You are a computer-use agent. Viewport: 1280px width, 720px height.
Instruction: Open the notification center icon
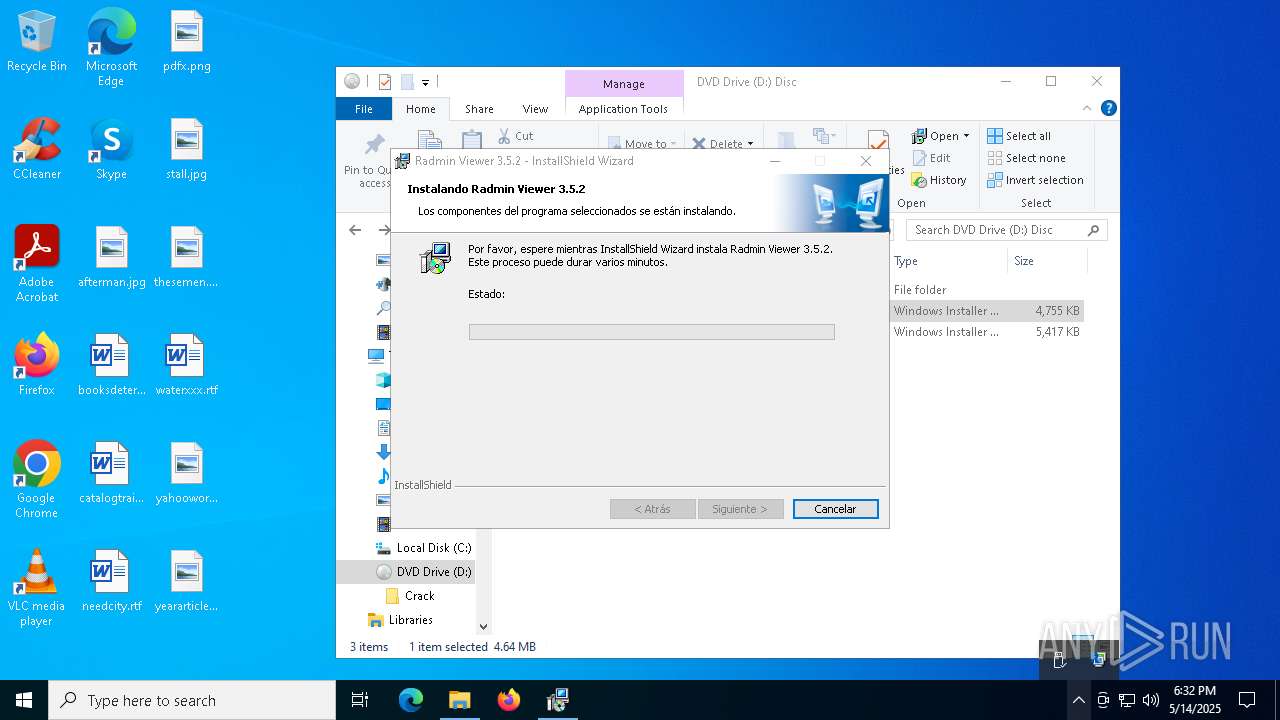pos(1247,700)
